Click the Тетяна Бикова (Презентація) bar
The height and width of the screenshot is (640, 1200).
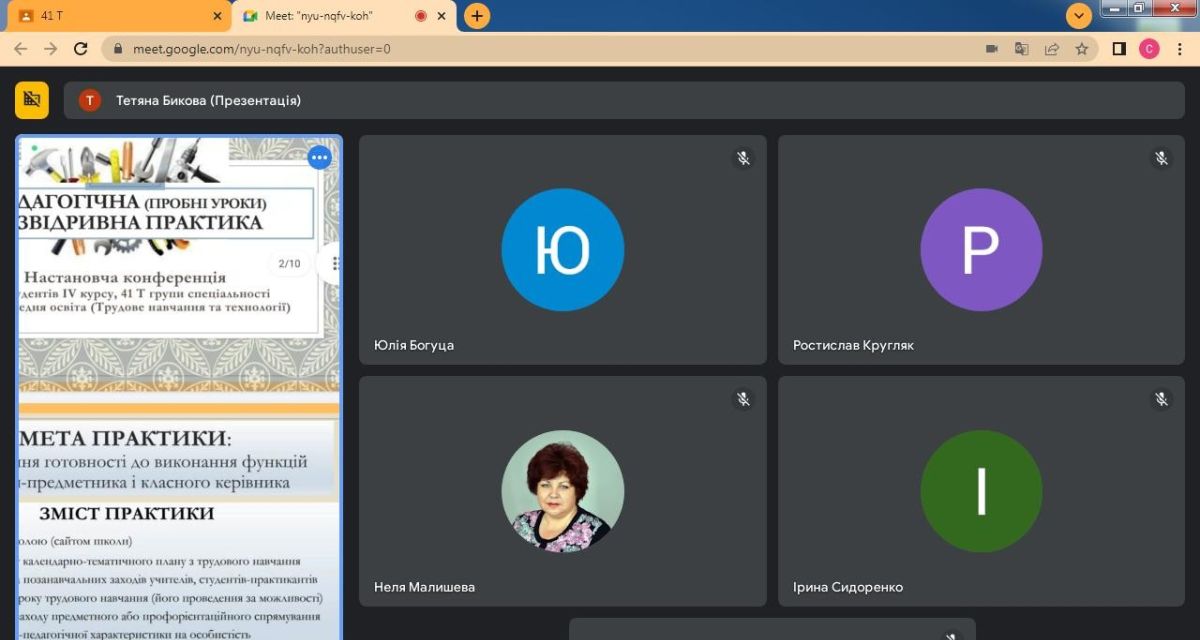[x=624, y=100]
